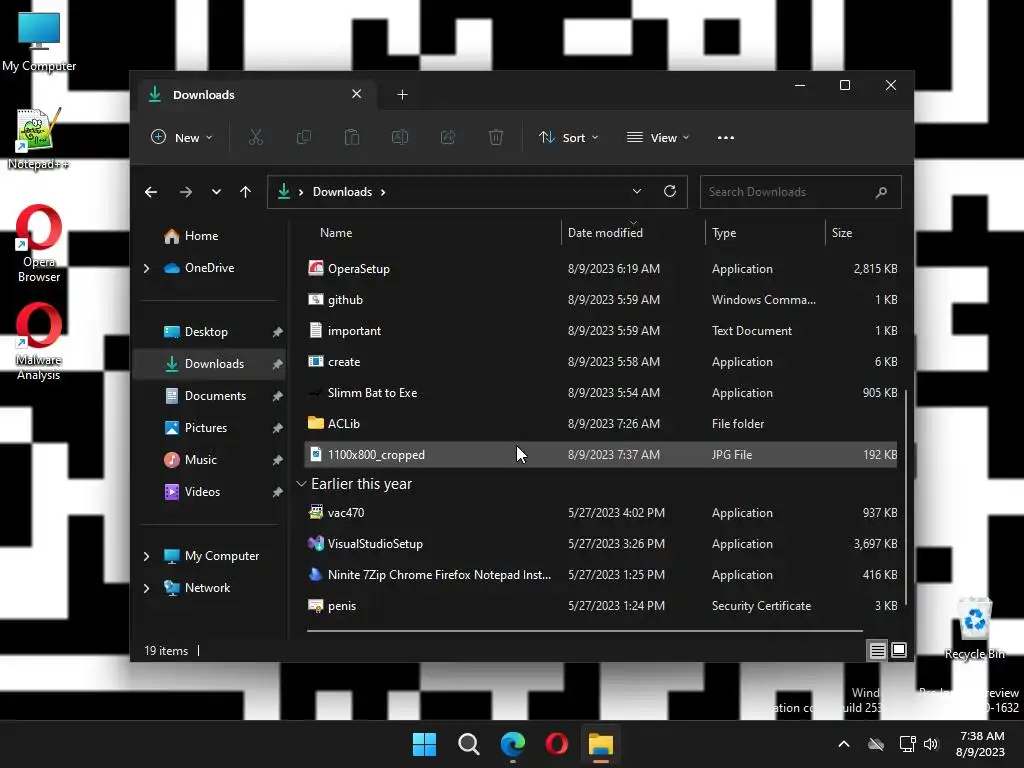The width and height of the screenshot is (1024, 768).
Task: Click File Explorer icon on taskbar
Action: pos(601,744)
